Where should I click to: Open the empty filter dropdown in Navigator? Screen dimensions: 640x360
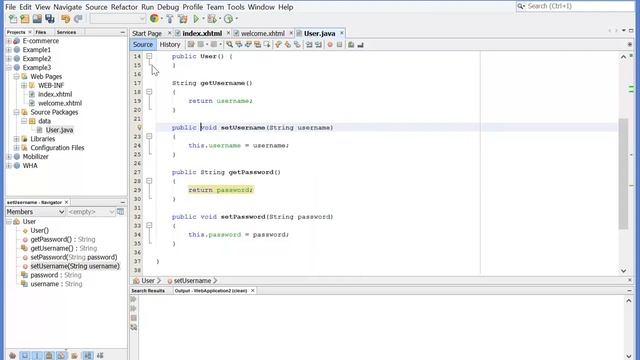[91, 212]
